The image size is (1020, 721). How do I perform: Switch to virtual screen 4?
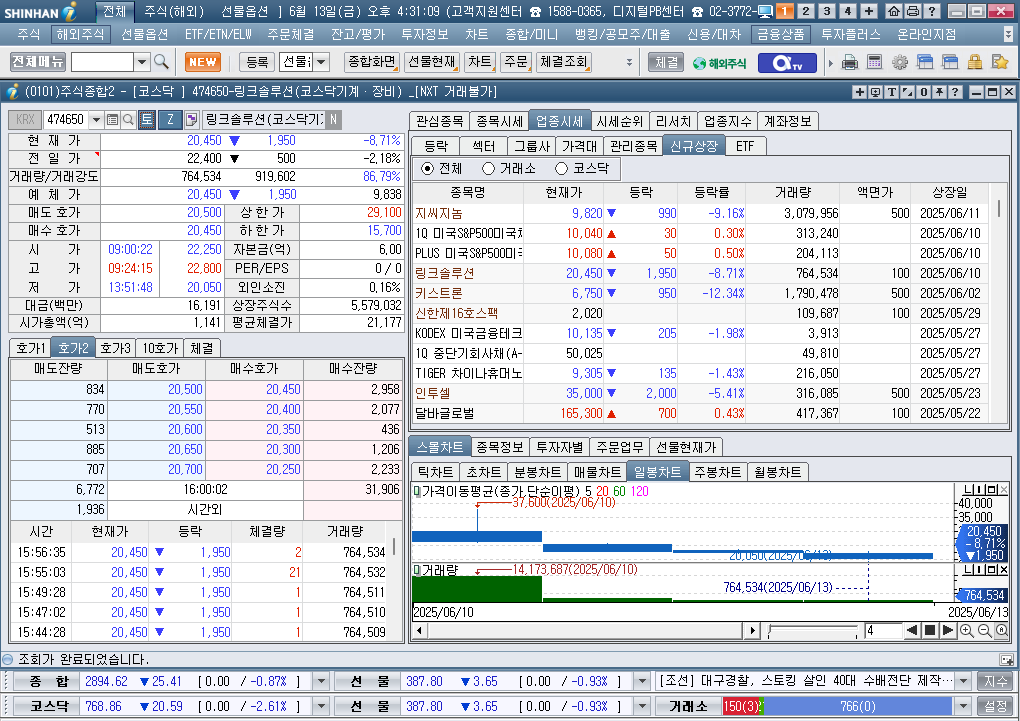(x=848, y=11)
